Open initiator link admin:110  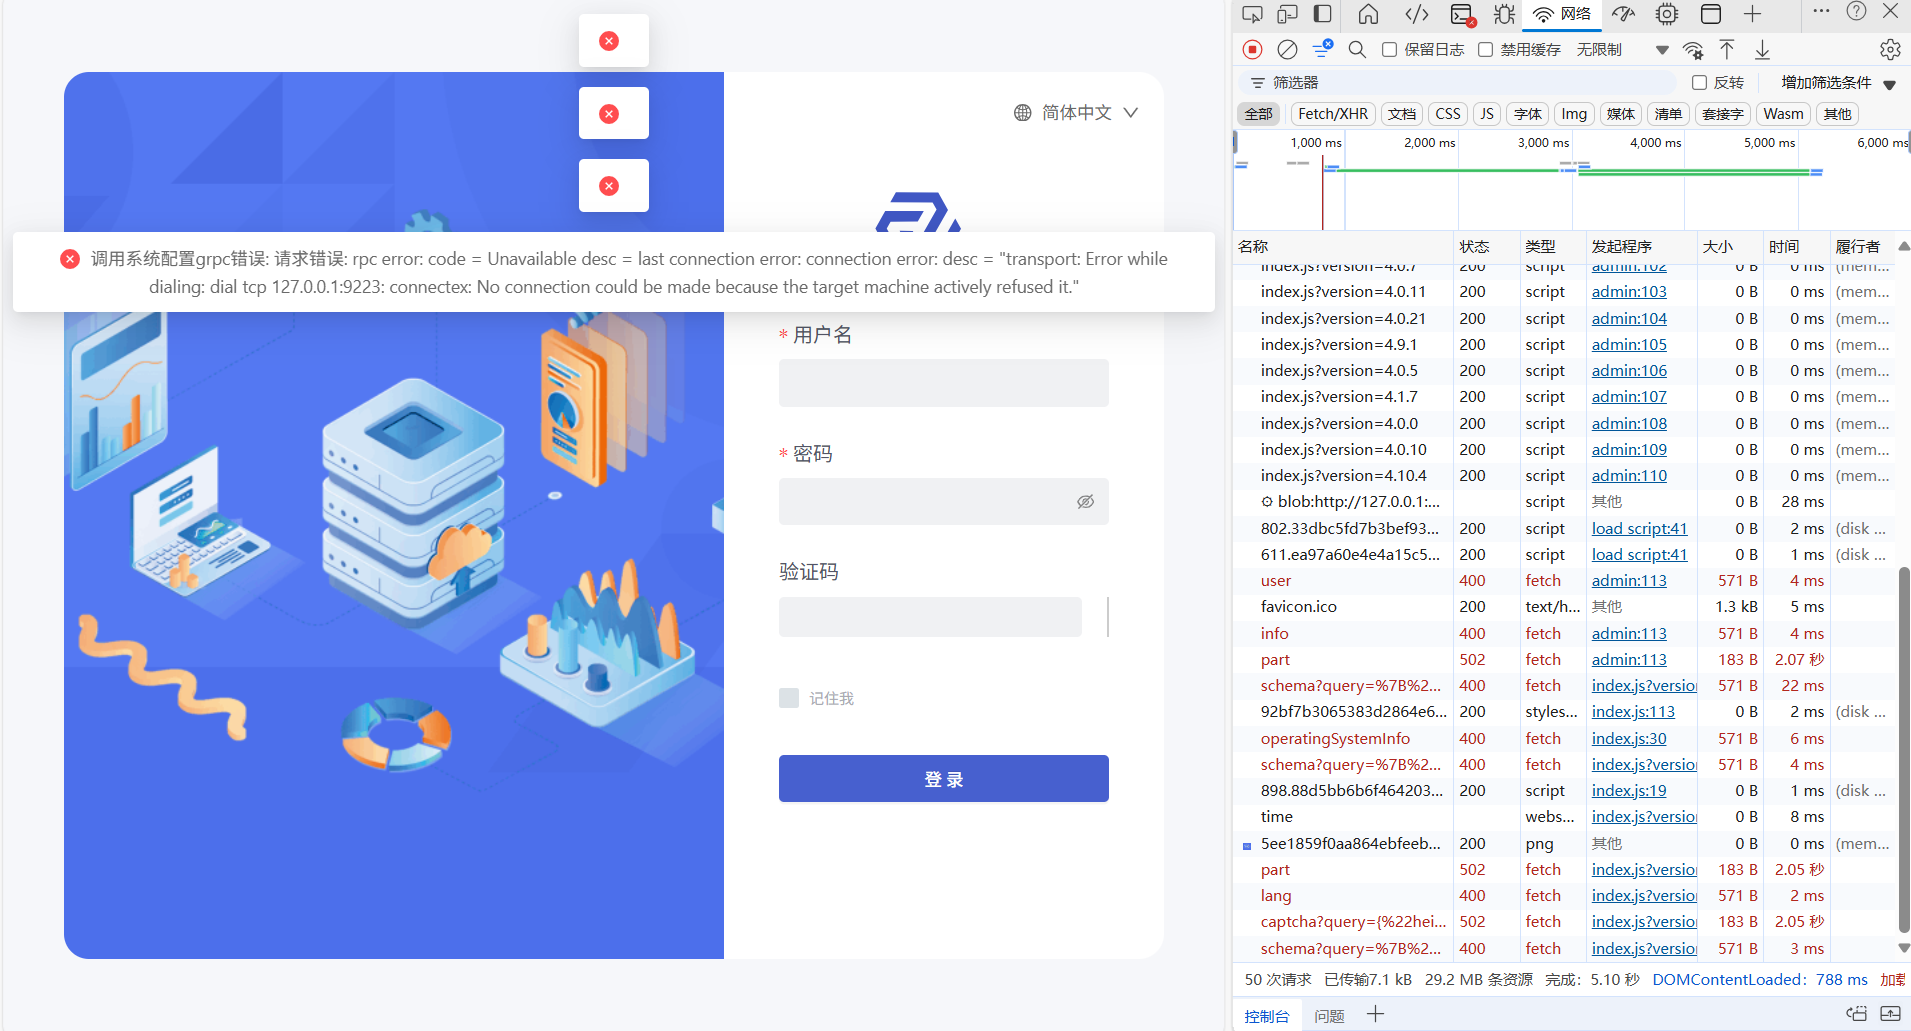click(x=1629, y=475)
